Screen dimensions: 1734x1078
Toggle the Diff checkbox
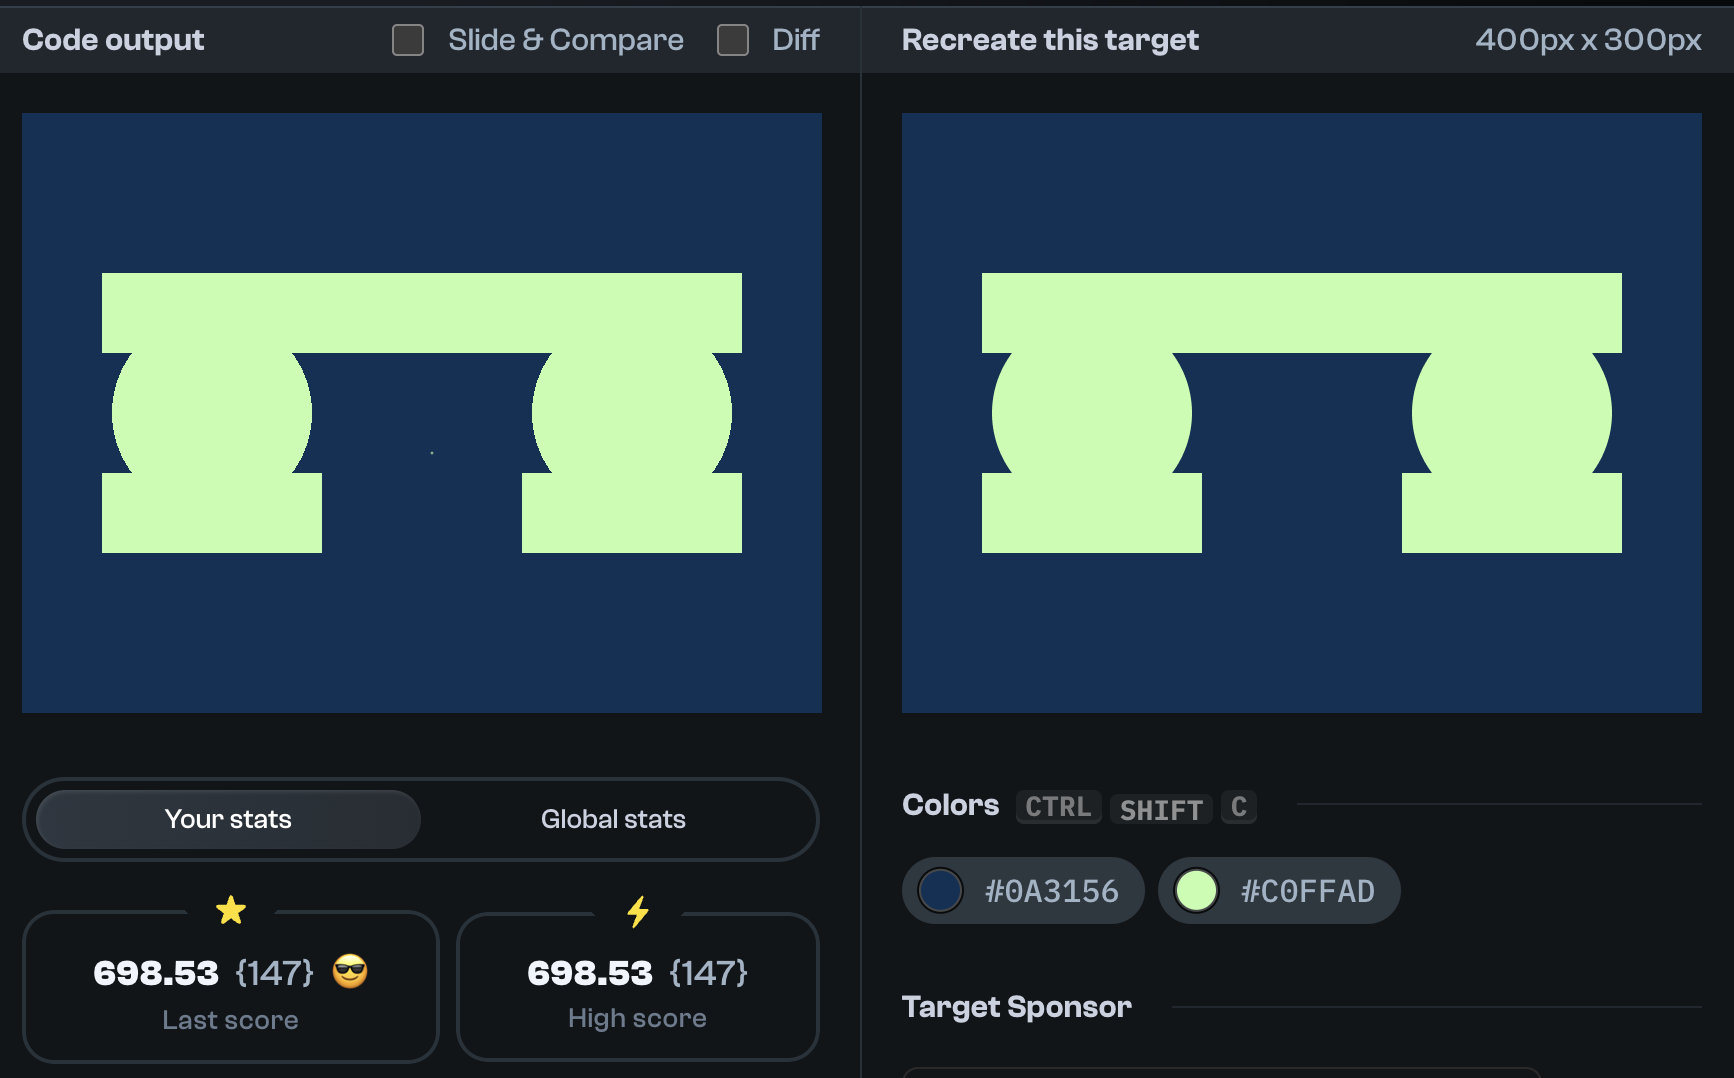733,40
